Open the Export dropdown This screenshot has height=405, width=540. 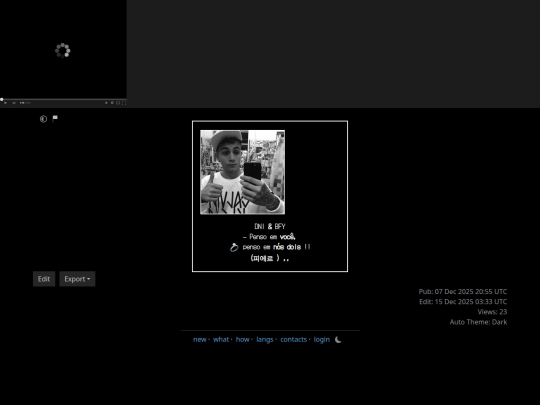point(77,279)
